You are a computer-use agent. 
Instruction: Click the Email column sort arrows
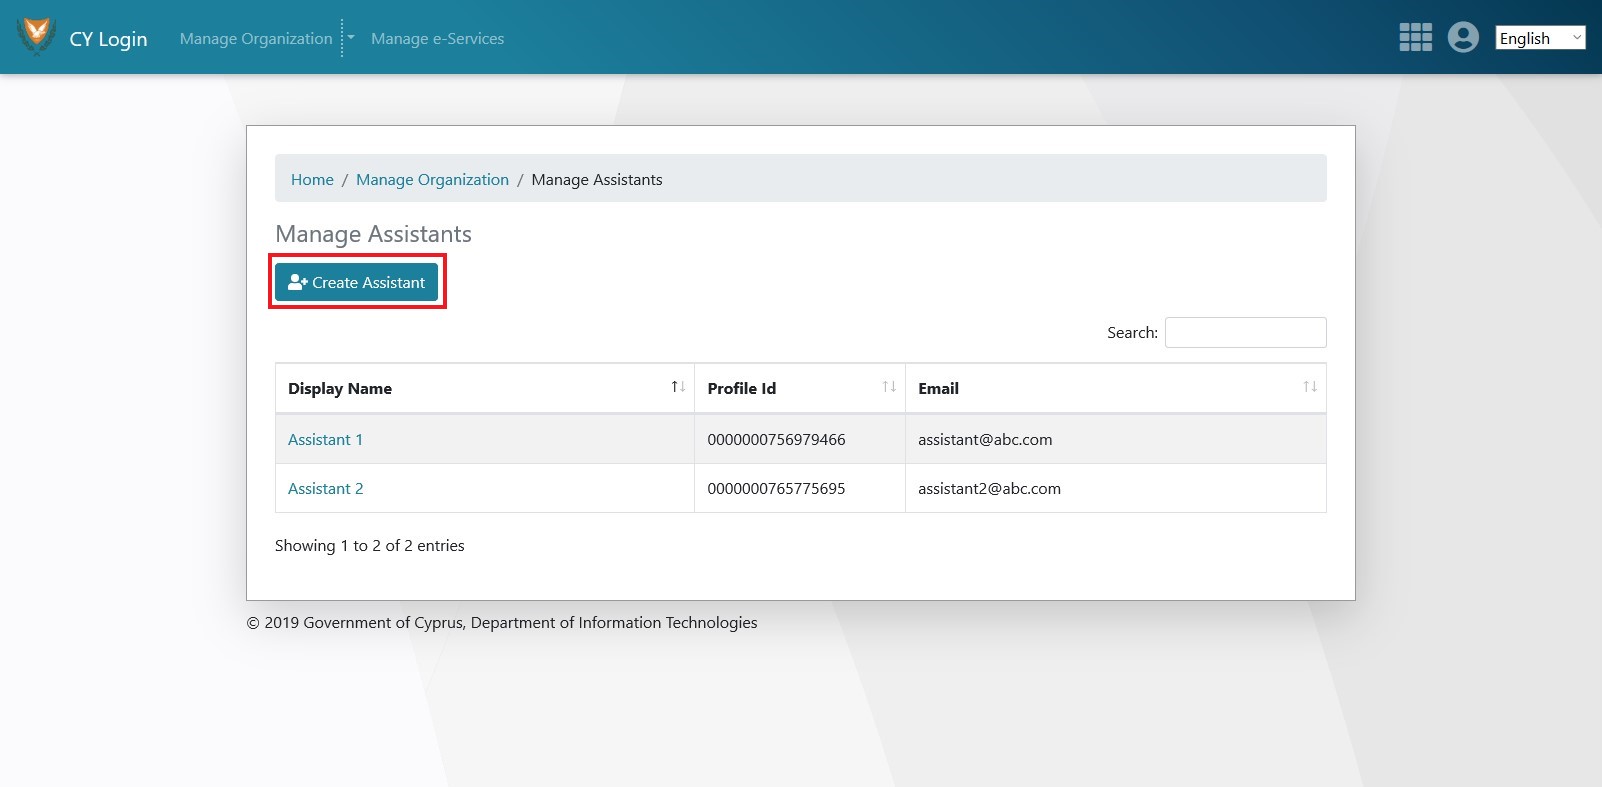(x=1309, y=388)
